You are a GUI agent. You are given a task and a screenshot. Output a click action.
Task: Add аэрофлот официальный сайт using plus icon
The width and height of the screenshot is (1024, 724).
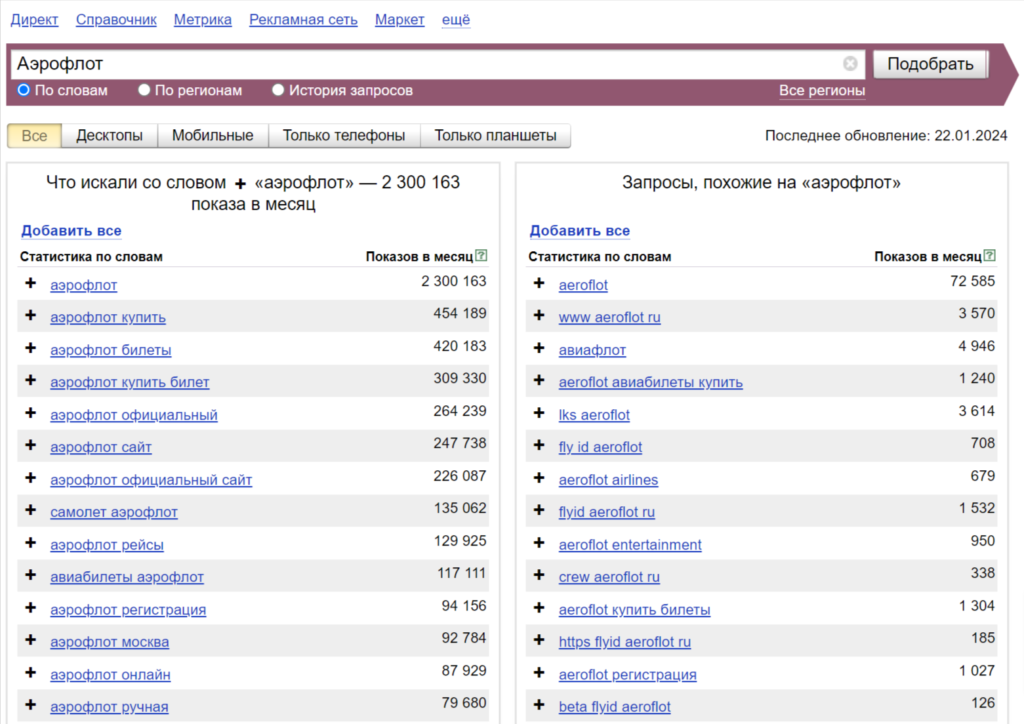[31, 478]
